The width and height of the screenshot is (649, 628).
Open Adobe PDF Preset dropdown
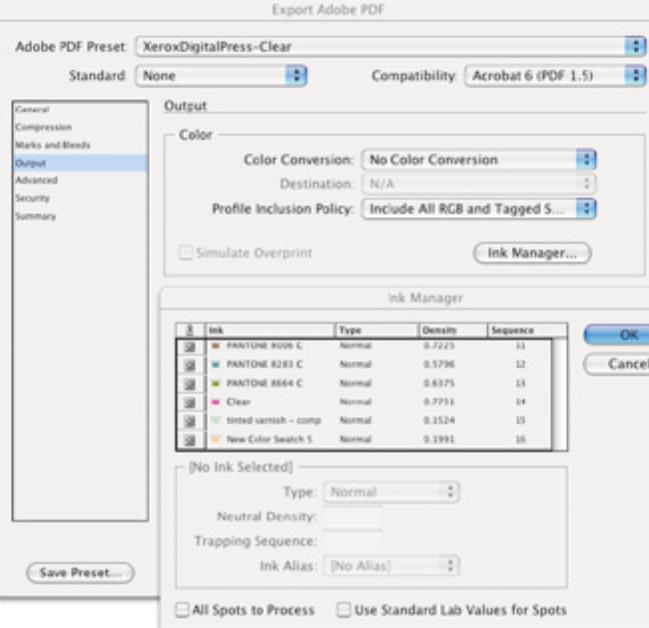391,46
